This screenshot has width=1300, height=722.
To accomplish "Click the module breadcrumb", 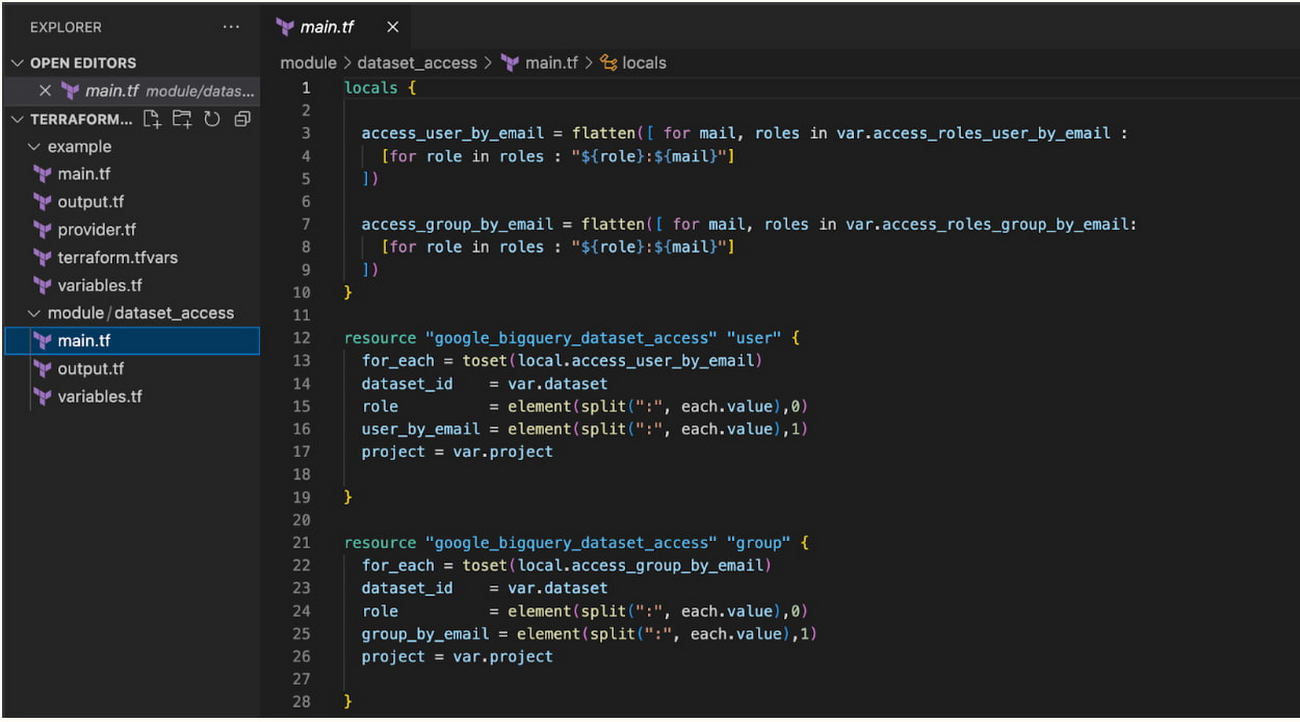I will point(308,62).
